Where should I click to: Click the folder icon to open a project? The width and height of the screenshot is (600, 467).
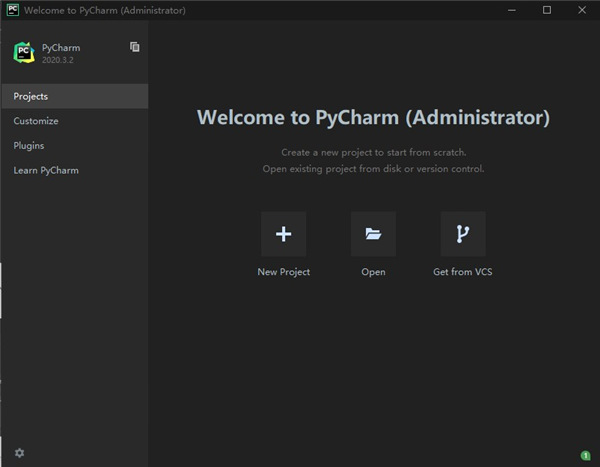[x=373, y=234]
